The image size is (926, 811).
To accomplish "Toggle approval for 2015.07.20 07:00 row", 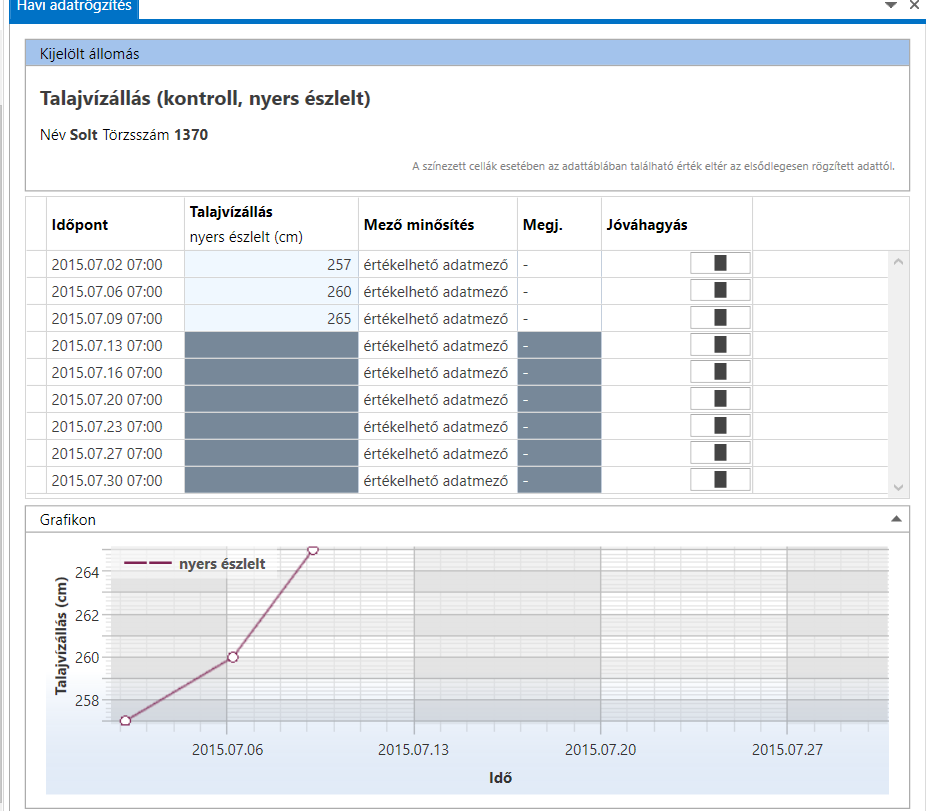I will click(x=720, y=399).
